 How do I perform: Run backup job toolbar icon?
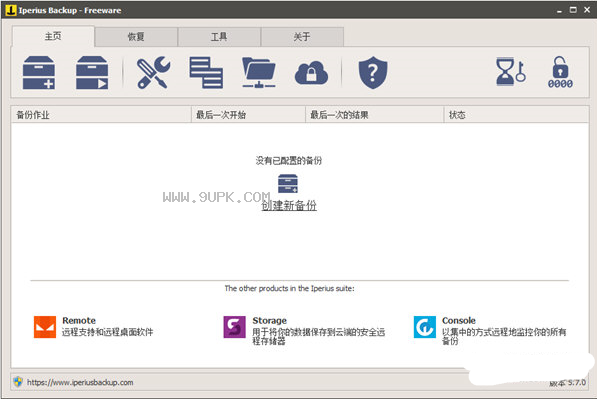[x=92, y=72]
